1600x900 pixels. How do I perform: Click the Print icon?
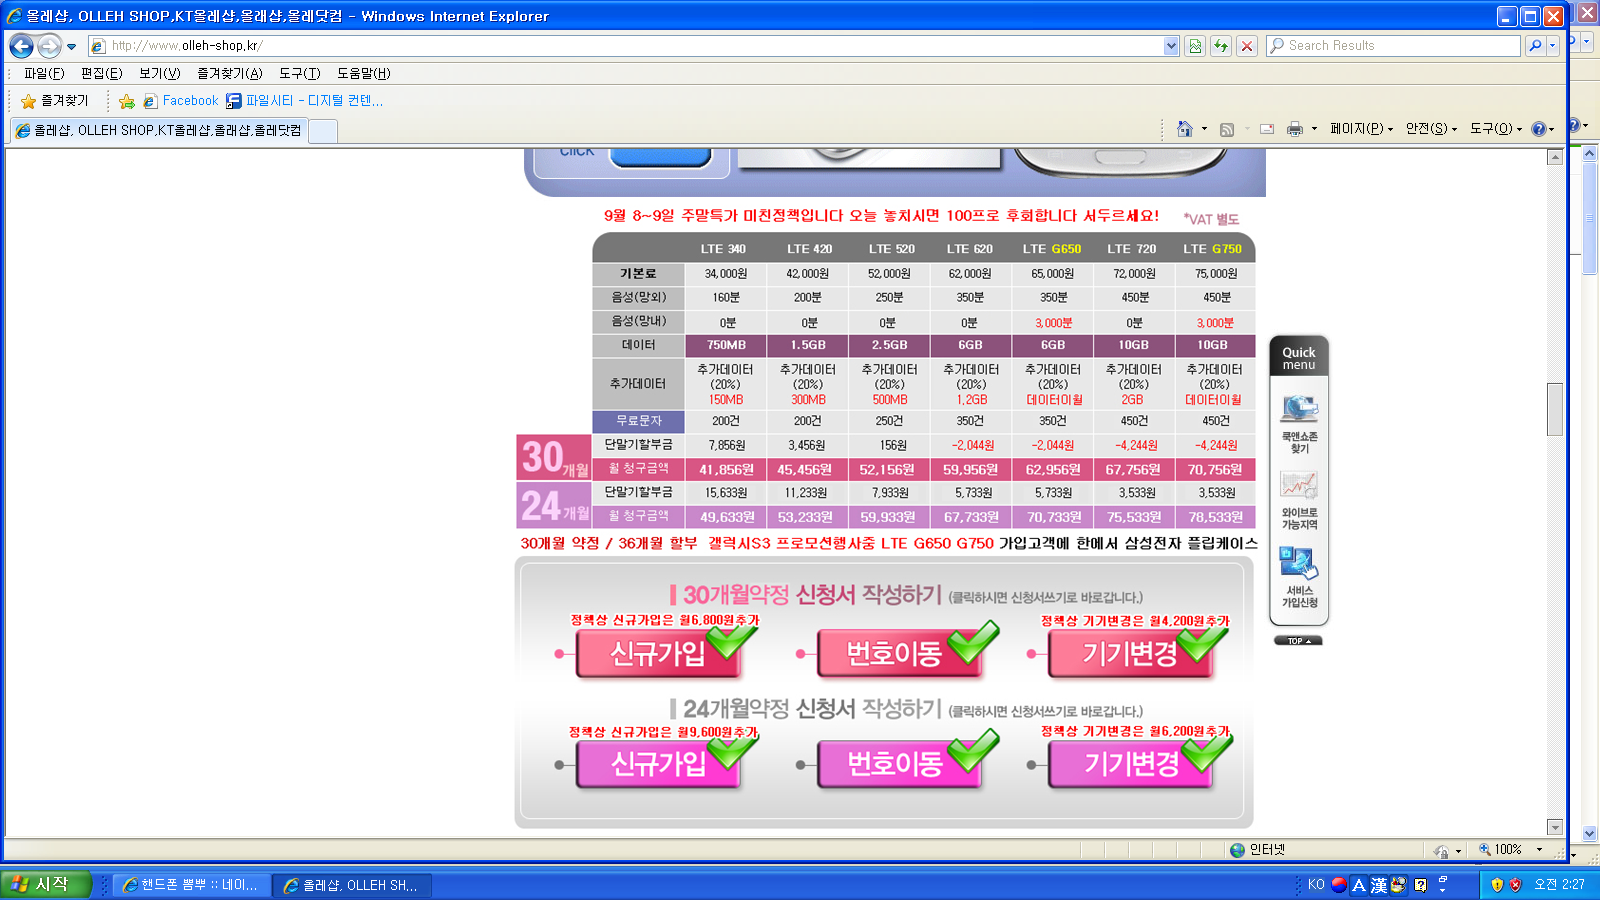tap(1295, 129)
